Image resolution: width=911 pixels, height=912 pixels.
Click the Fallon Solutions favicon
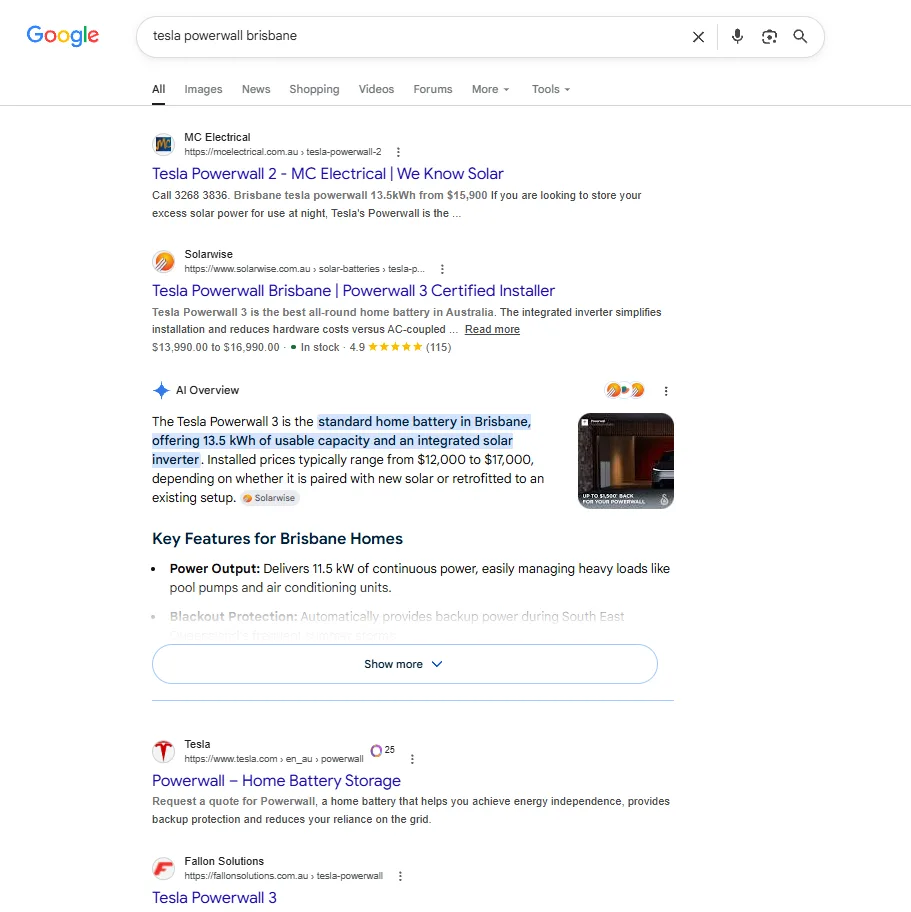[163, 868]
